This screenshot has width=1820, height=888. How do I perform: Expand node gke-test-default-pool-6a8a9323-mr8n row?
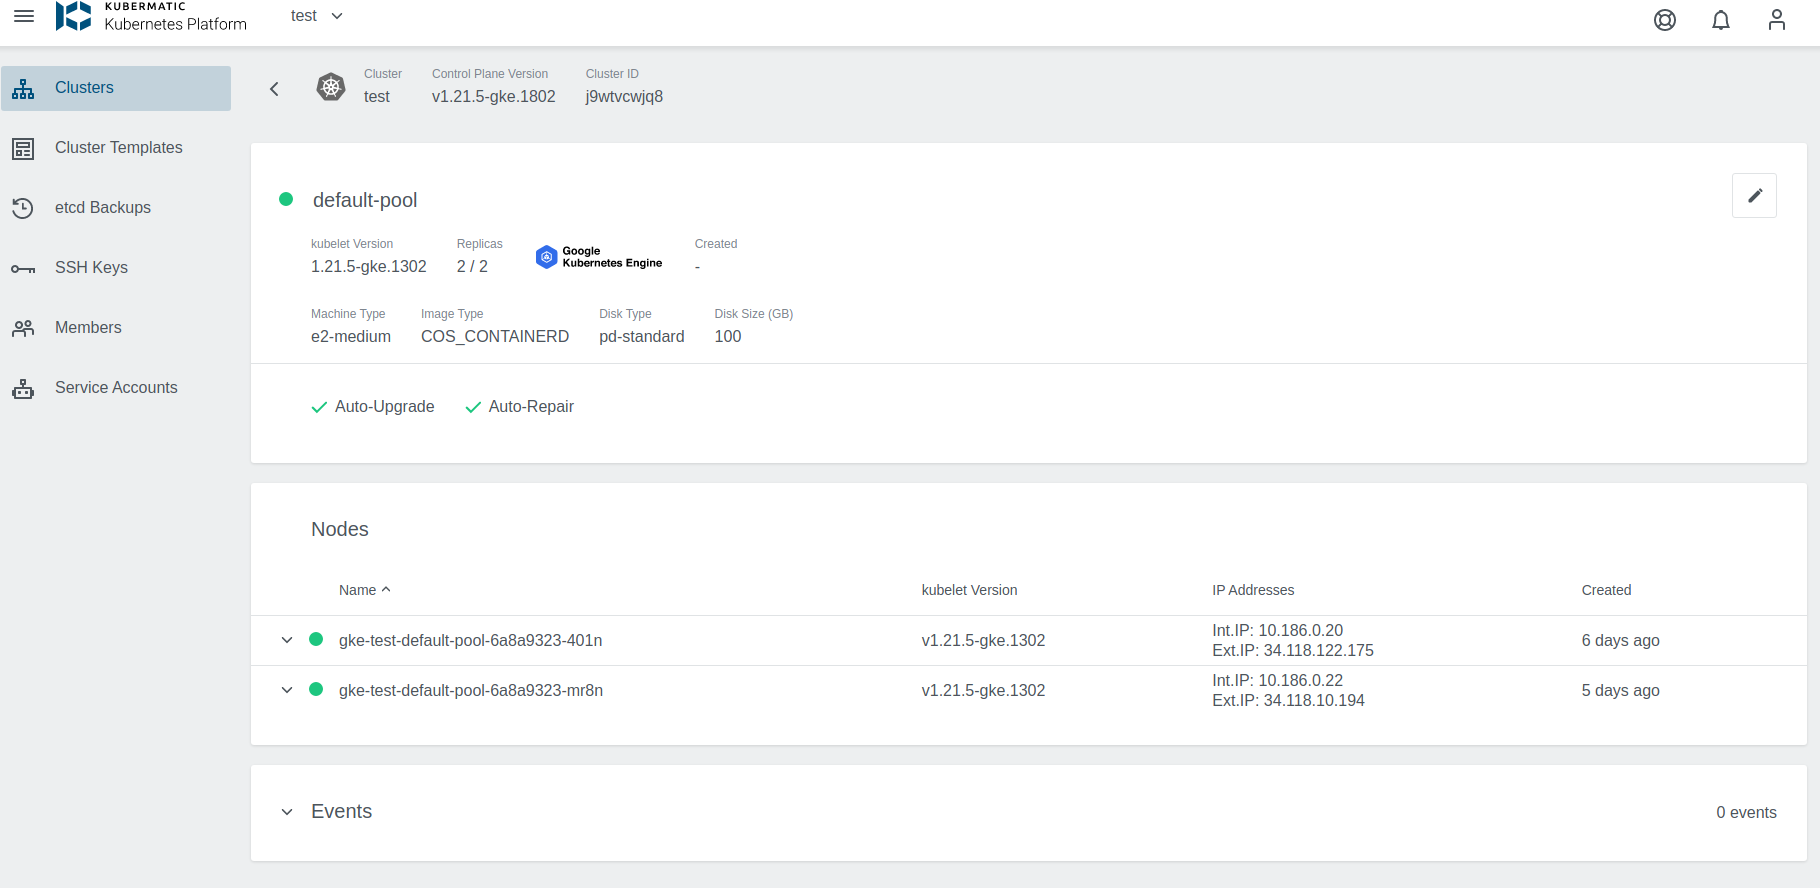click(287, 690)
